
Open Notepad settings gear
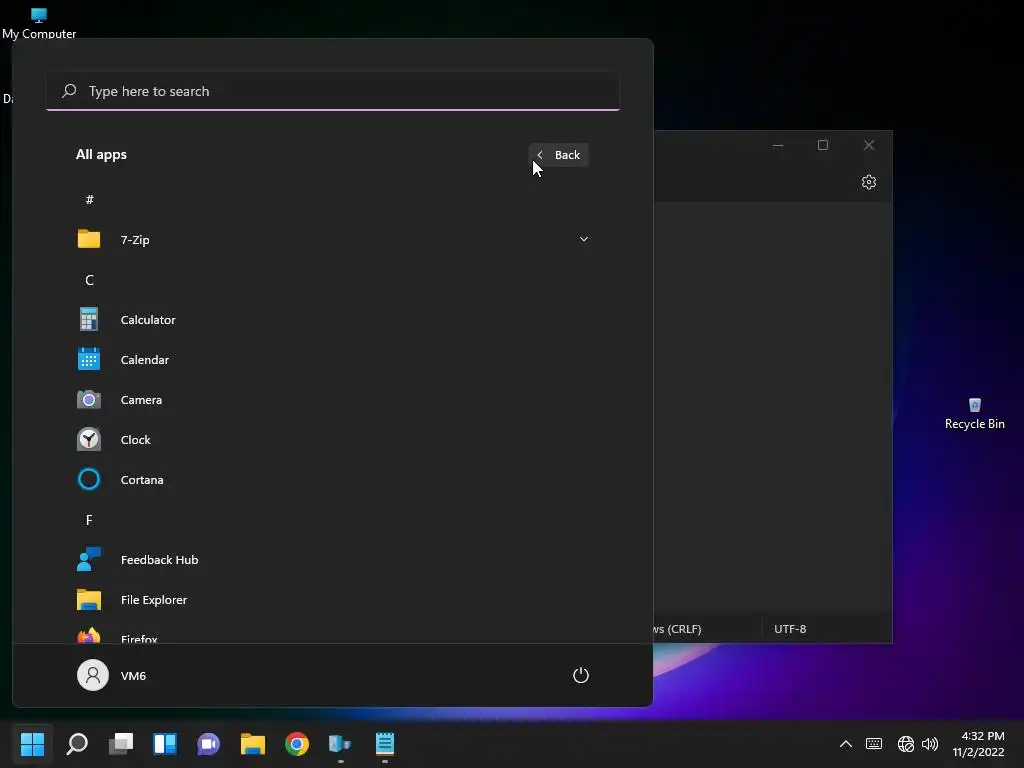tap(869, 182)
